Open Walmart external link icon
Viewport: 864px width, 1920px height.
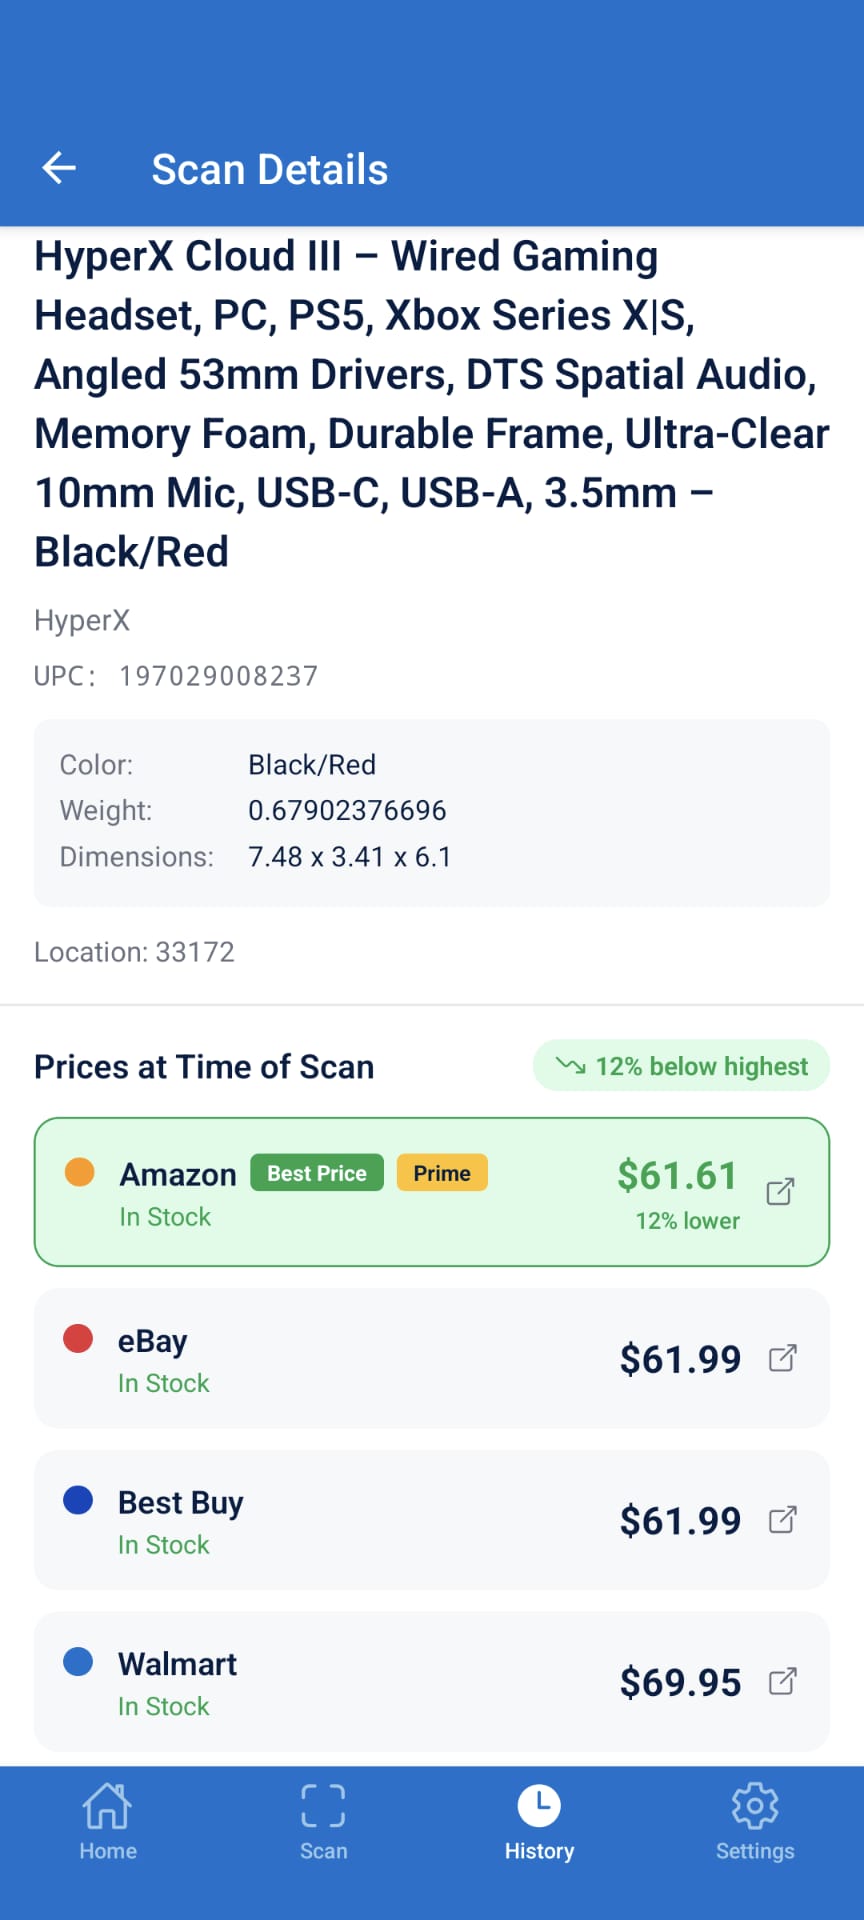click(x=782, y=1682)
